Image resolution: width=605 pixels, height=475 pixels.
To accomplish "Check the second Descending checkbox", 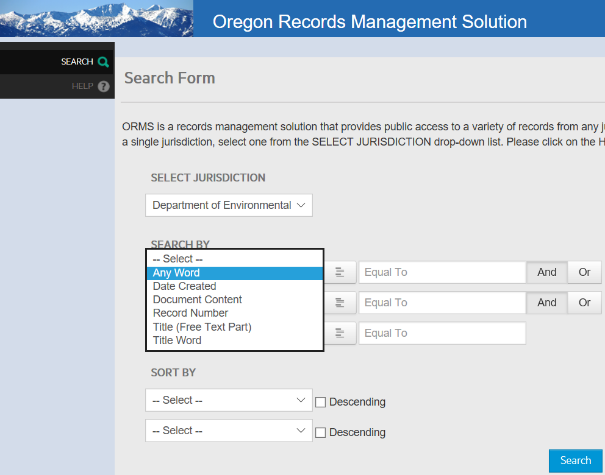I will (321, 432).
